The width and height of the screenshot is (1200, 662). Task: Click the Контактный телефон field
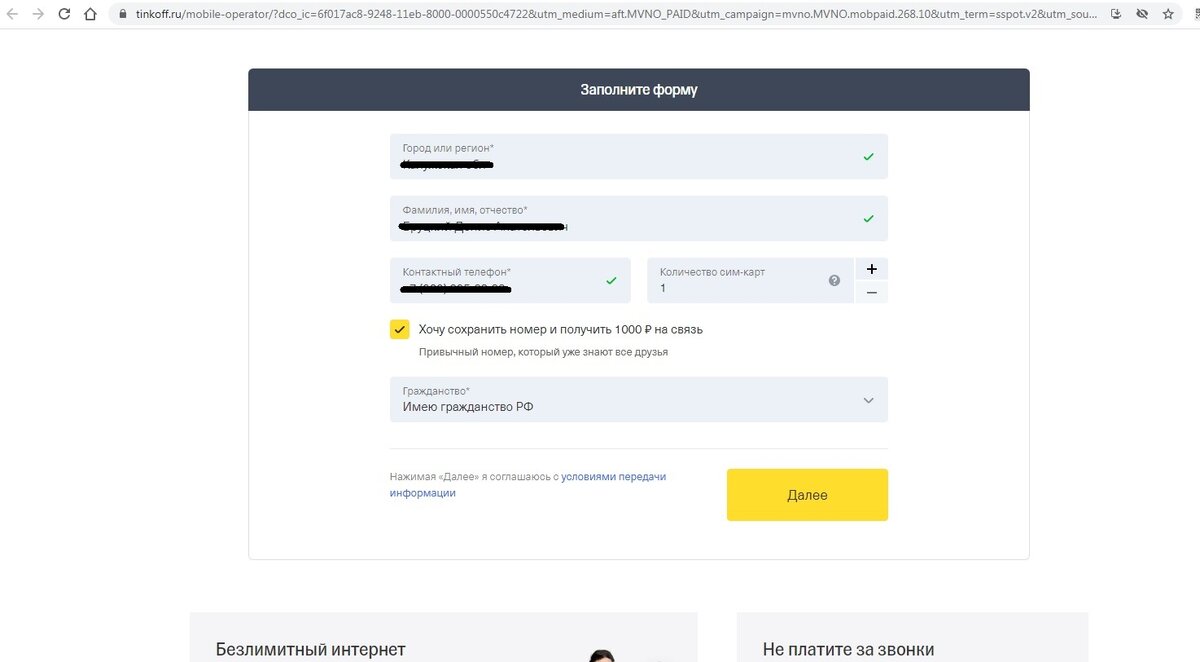click(x=510, y=280)
